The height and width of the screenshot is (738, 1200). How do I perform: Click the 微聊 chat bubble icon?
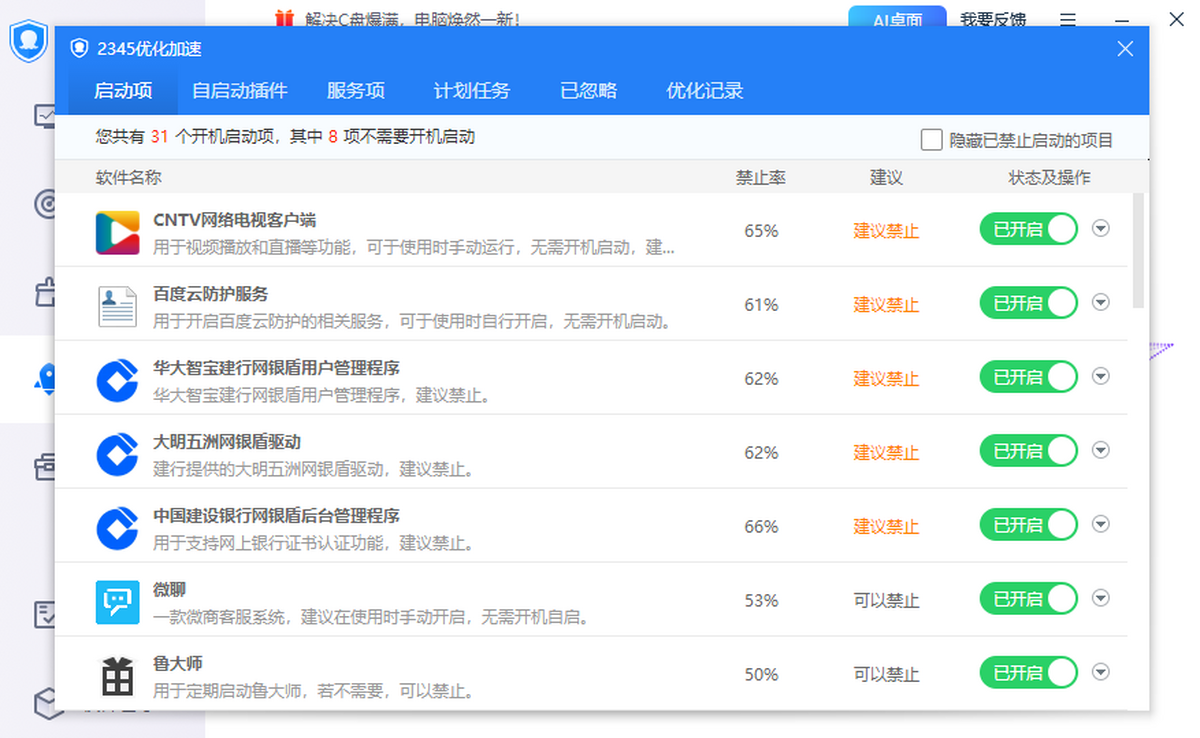[117, 602]
